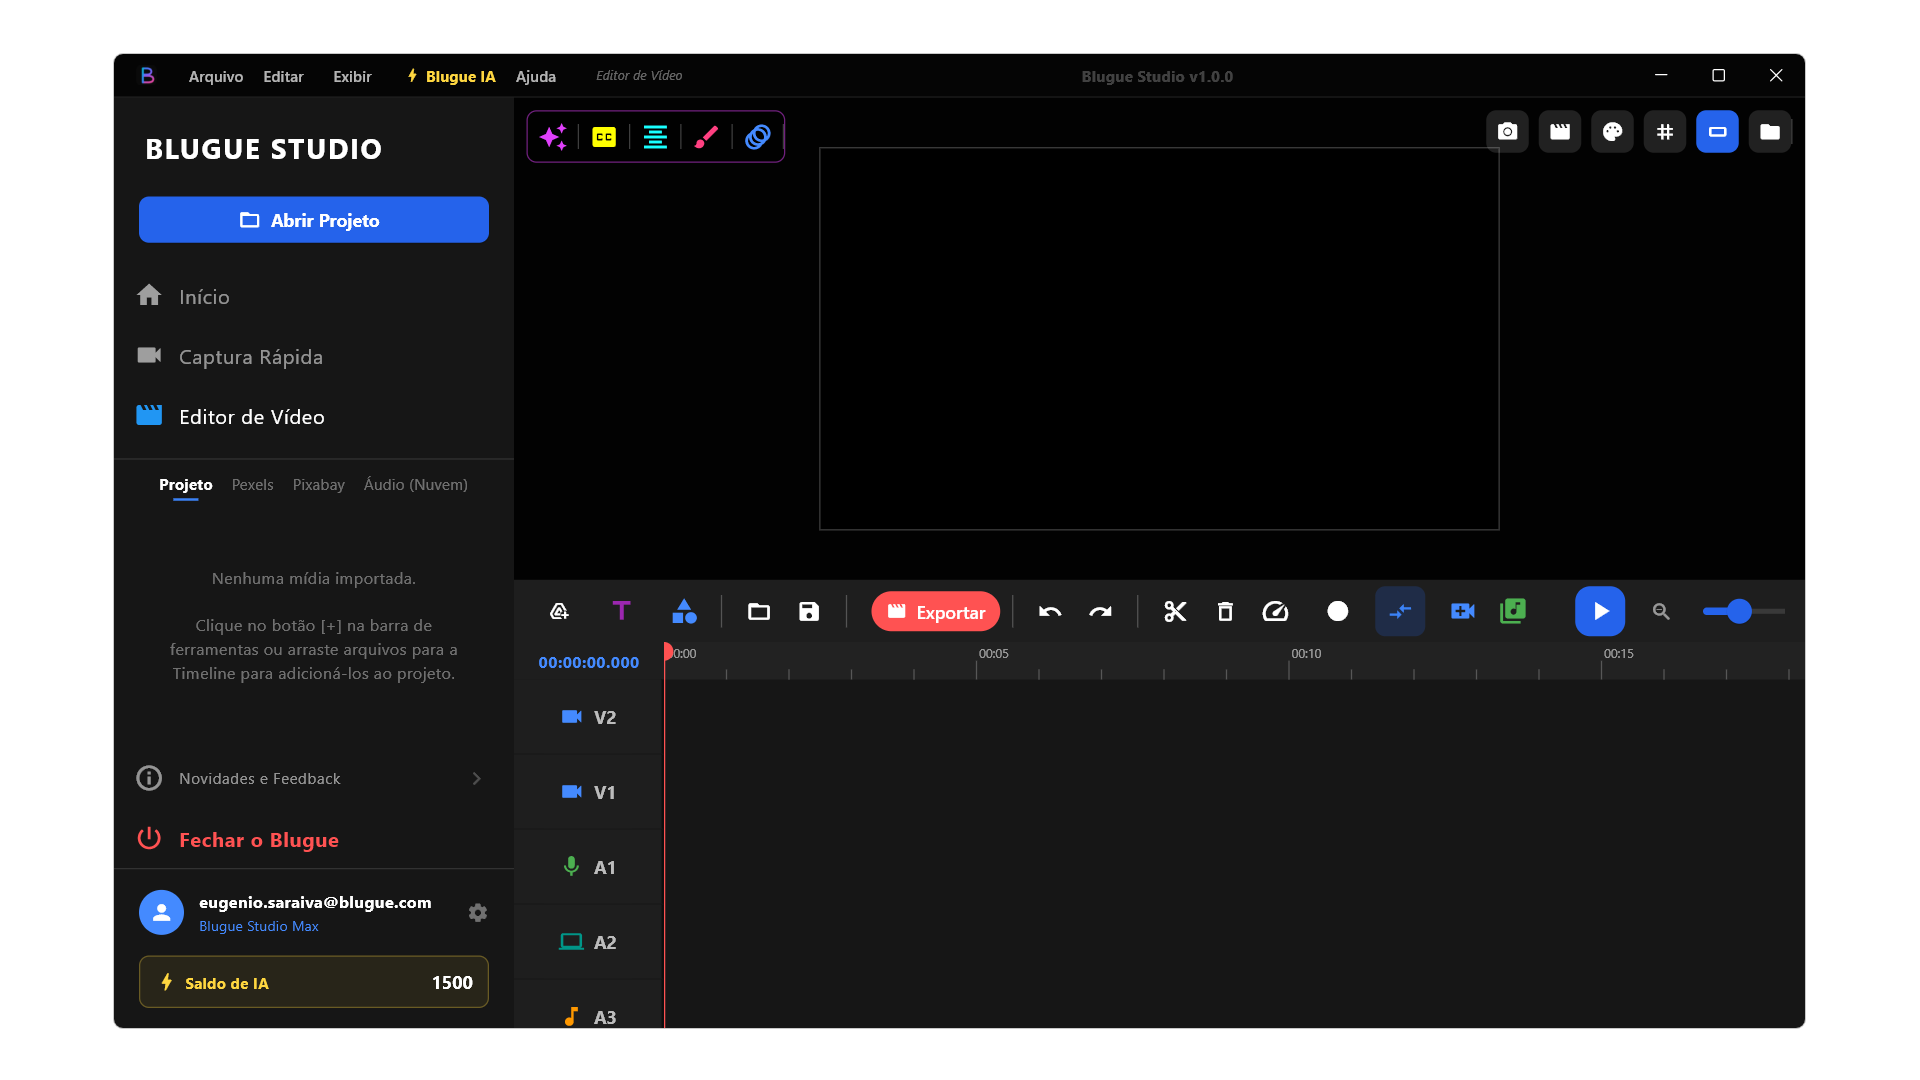1920x1080 pixels.
Task: Select the A2 screen audio track header
Action: (588, 942)
